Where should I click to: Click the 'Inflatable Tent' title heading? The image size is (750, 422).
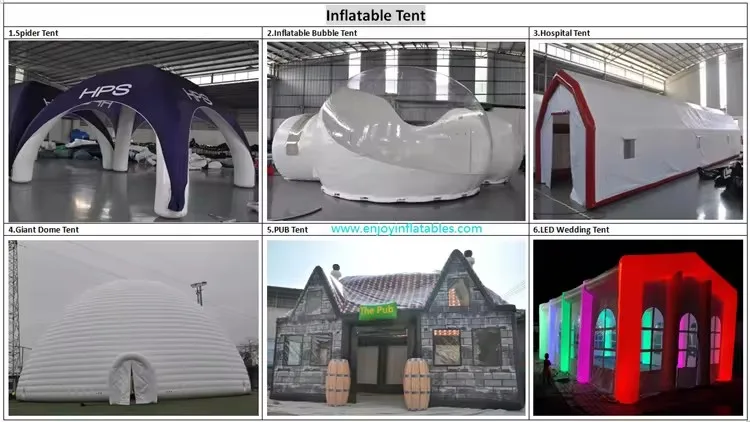(375, 15)
